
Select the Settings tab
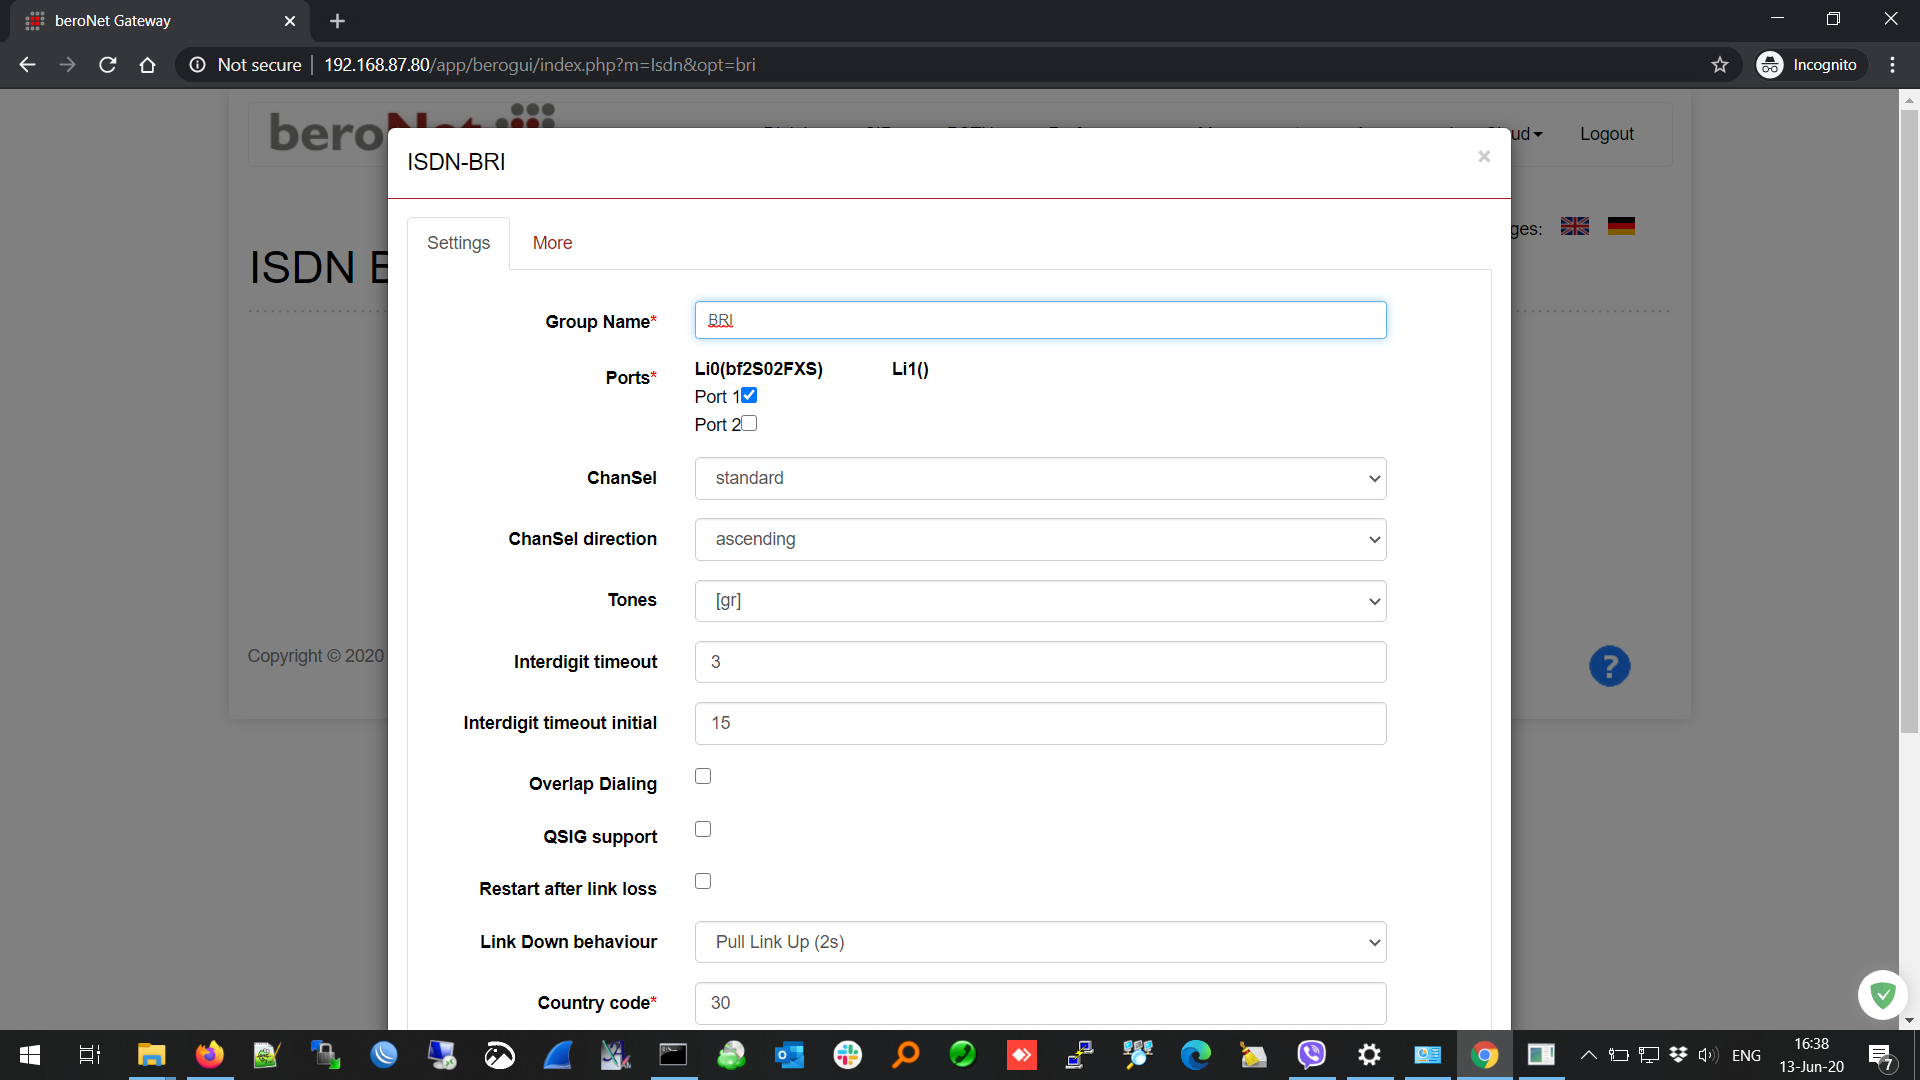[458, 243]
